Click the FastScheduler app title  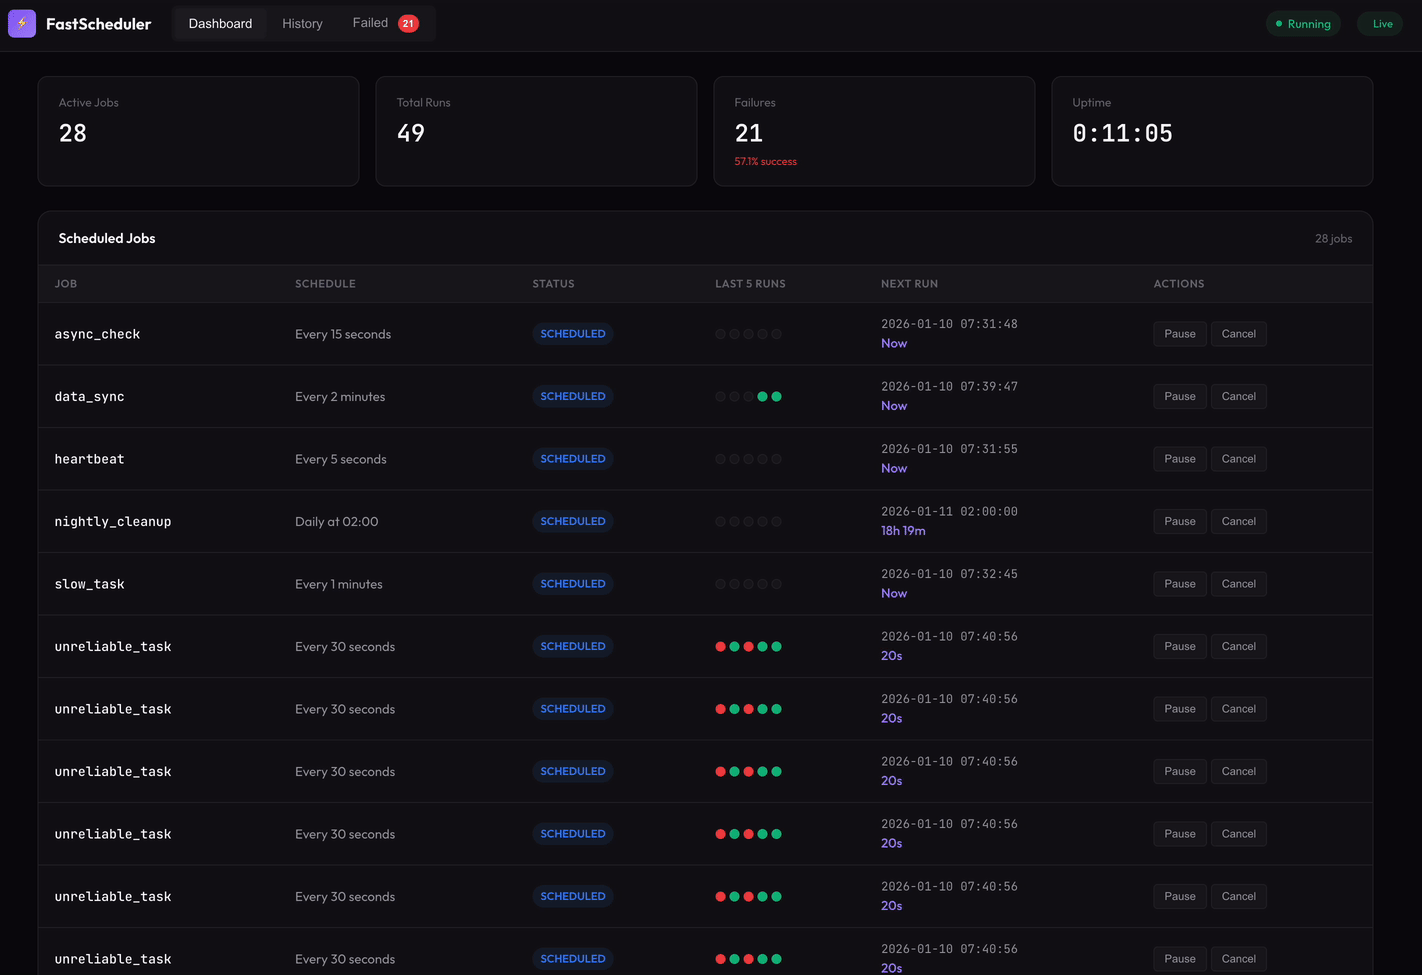click(98, 24)
